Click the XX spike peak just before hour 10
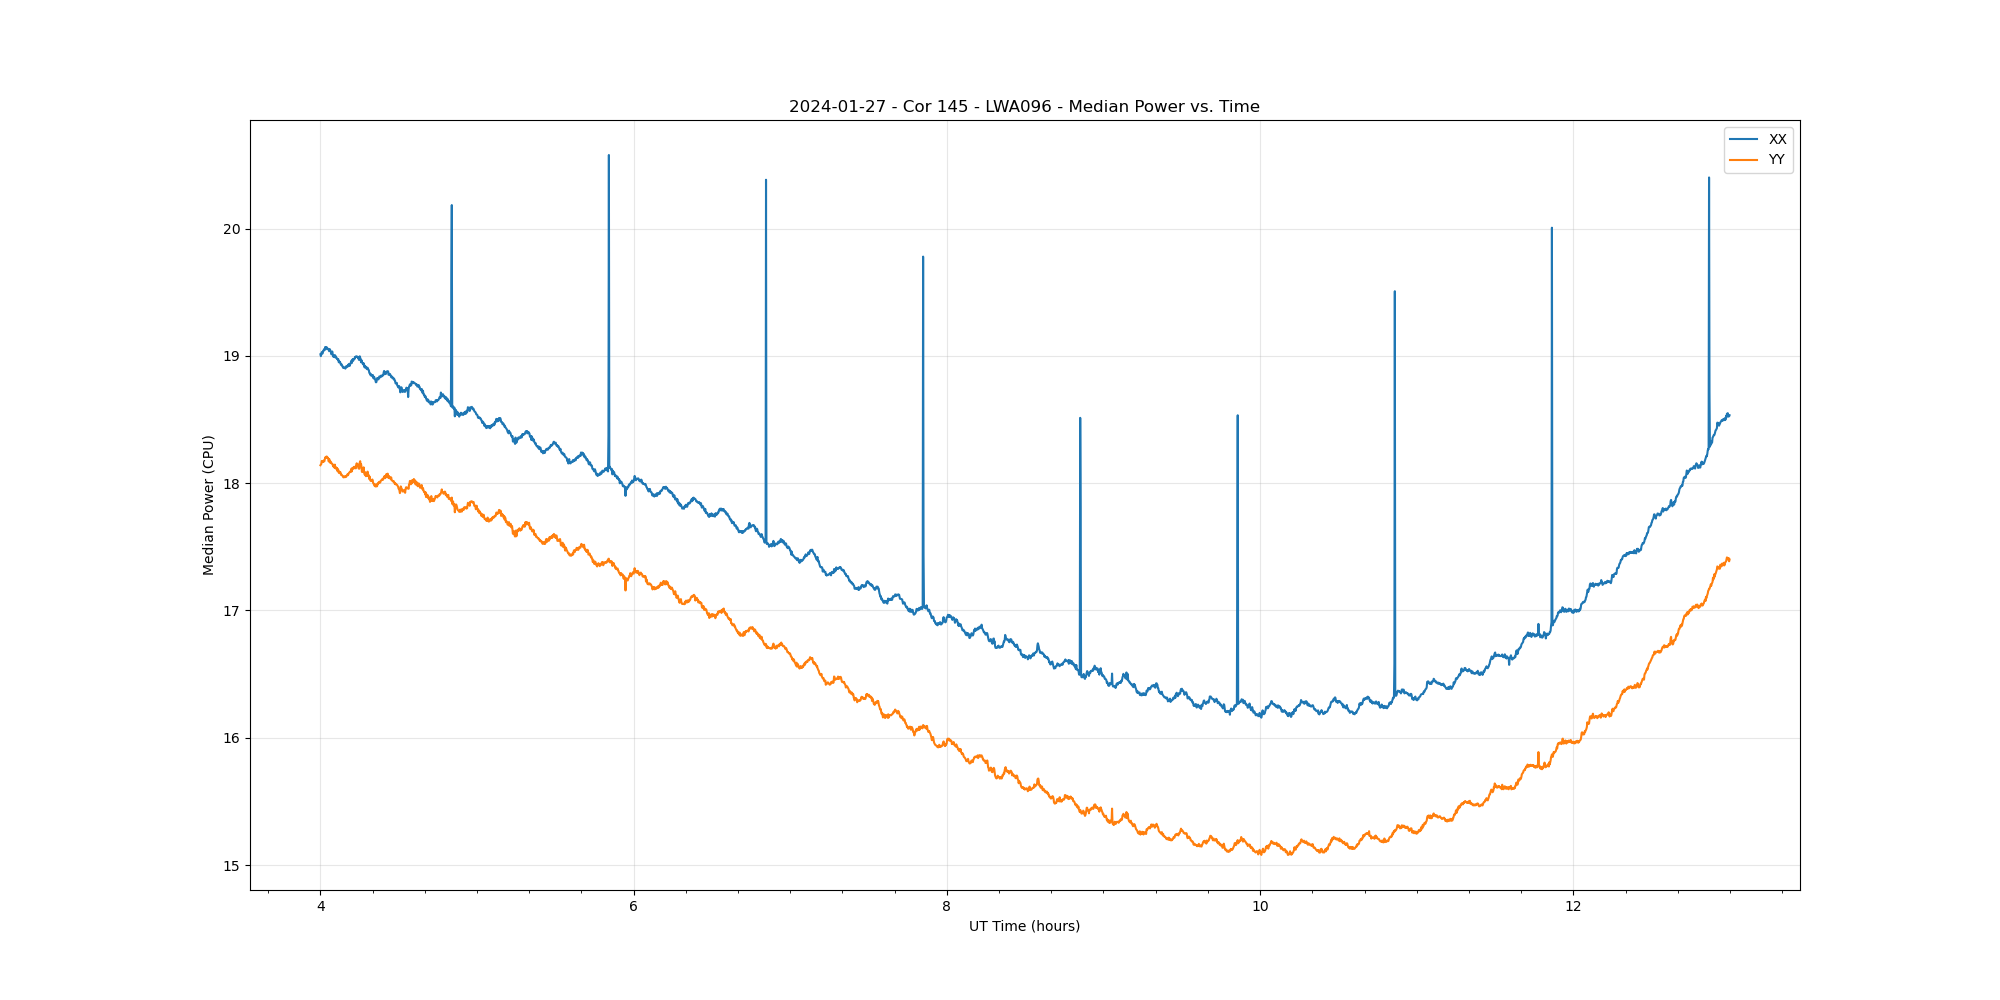 click(x=1238, y=416)
